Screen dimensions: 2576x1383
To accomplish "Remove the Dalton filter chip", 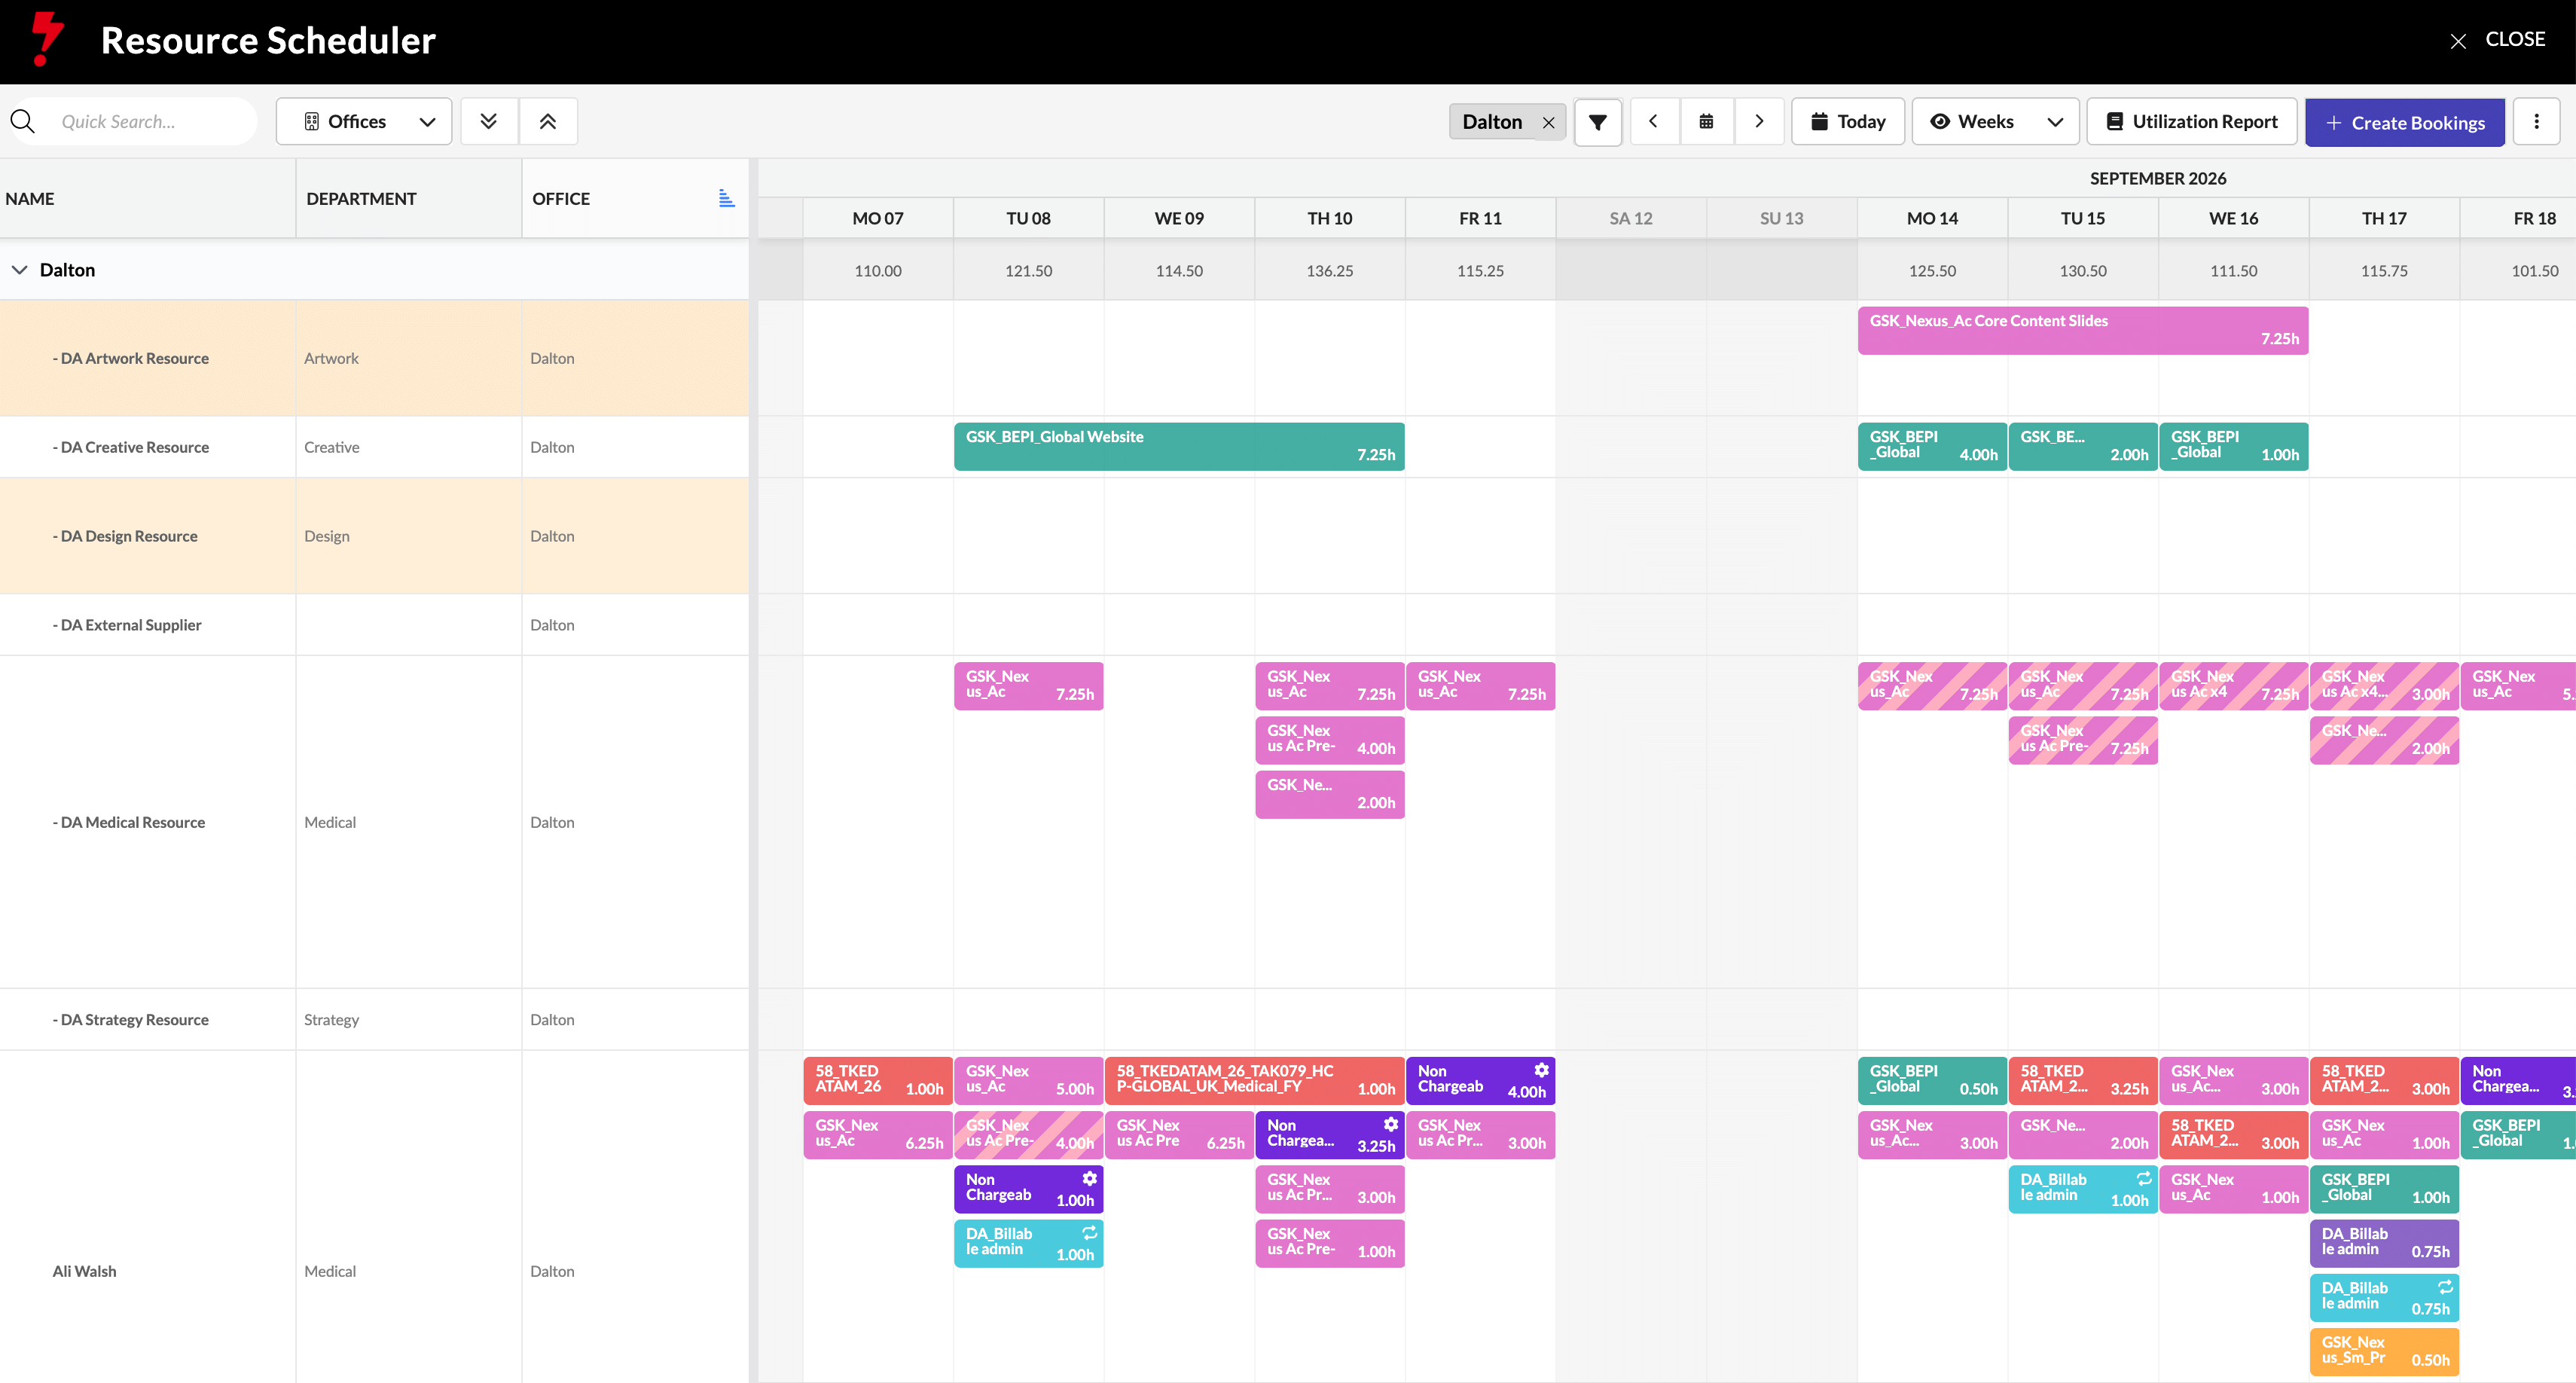I will coord(1548,122).
